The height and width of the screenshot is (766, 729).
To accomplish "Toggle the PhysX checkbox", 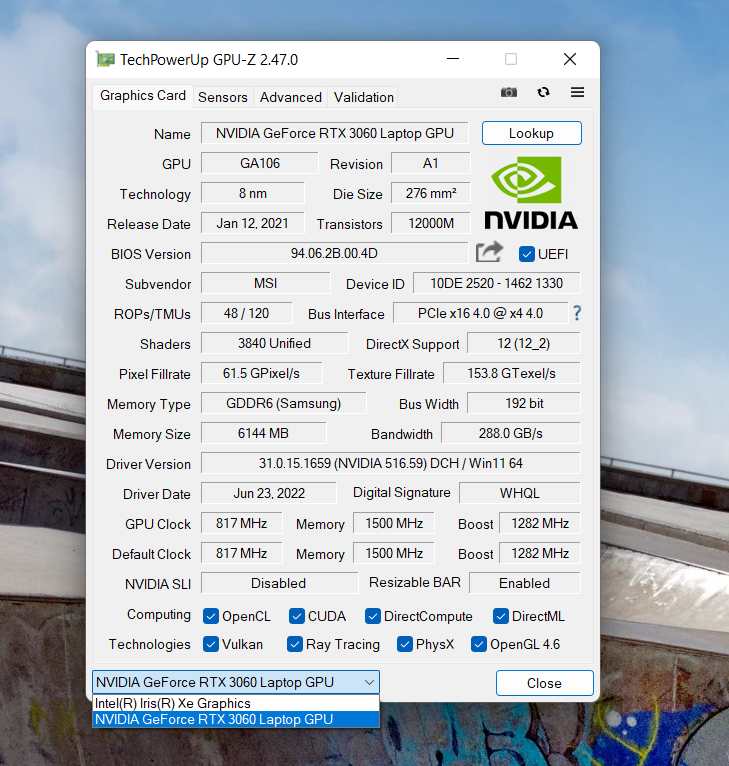I will click(x=405, y=644).
